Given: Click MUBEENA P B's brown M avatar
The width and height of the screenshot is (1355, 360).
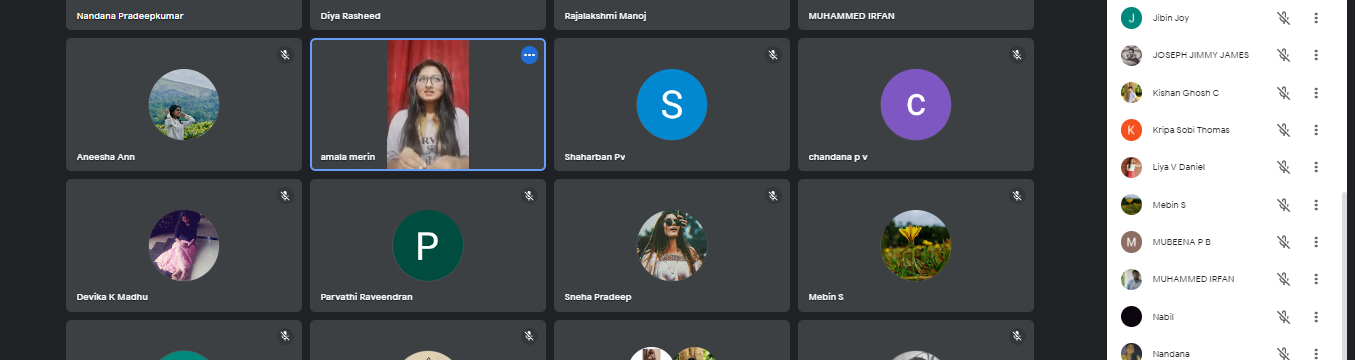Looking at the screenshot, I should [1131, 242].
